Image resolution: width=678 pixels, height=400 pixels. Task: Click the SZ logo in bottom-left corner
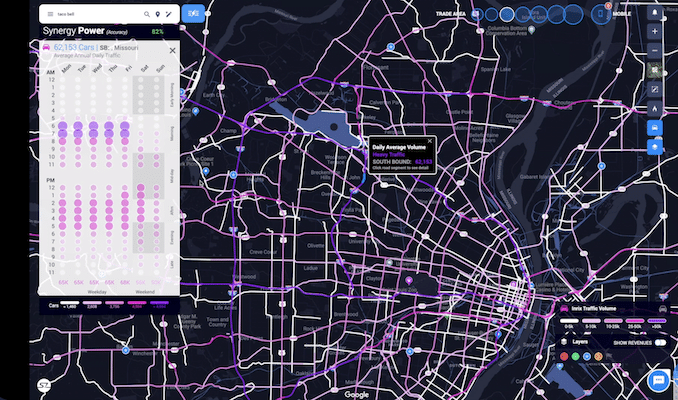tap(44, 385)
